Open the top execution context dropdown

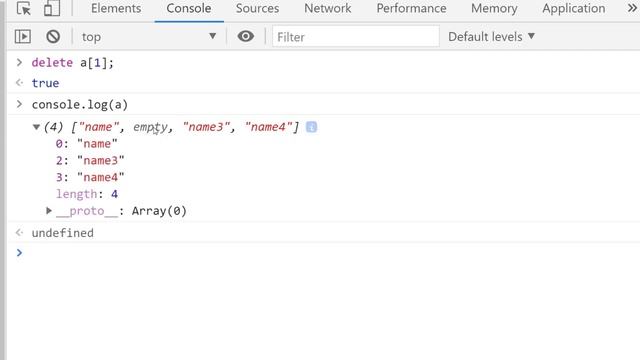(x=149, y=37)
